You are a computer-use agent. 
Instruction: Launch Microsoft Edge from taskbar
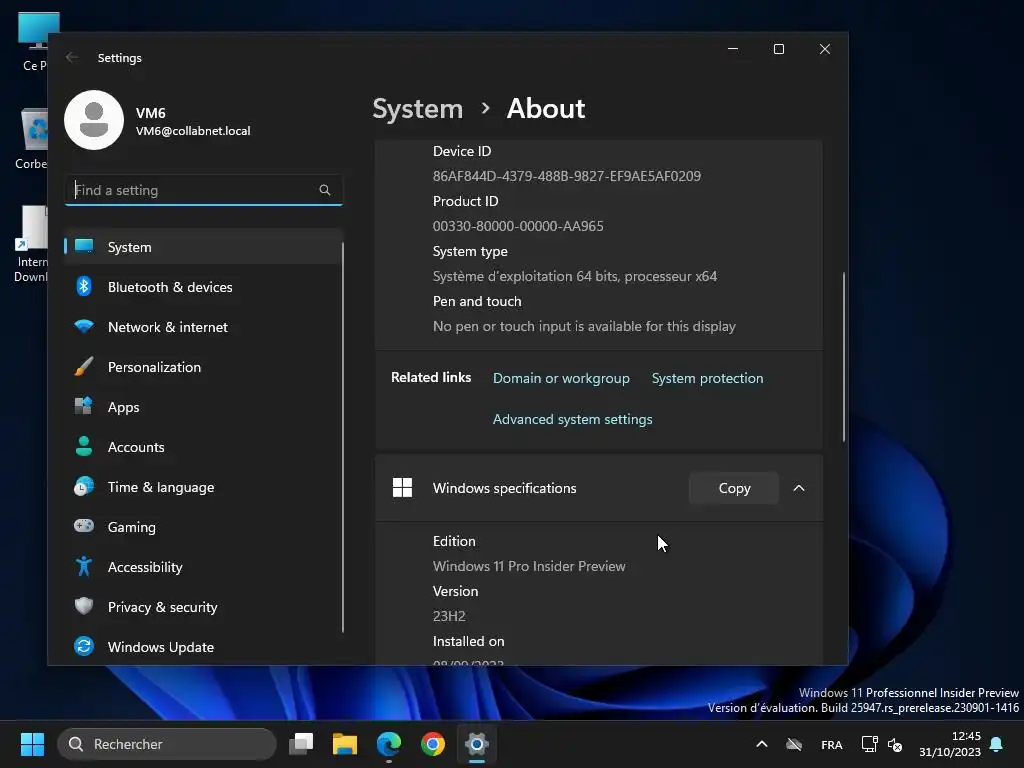tap(389, 744)
